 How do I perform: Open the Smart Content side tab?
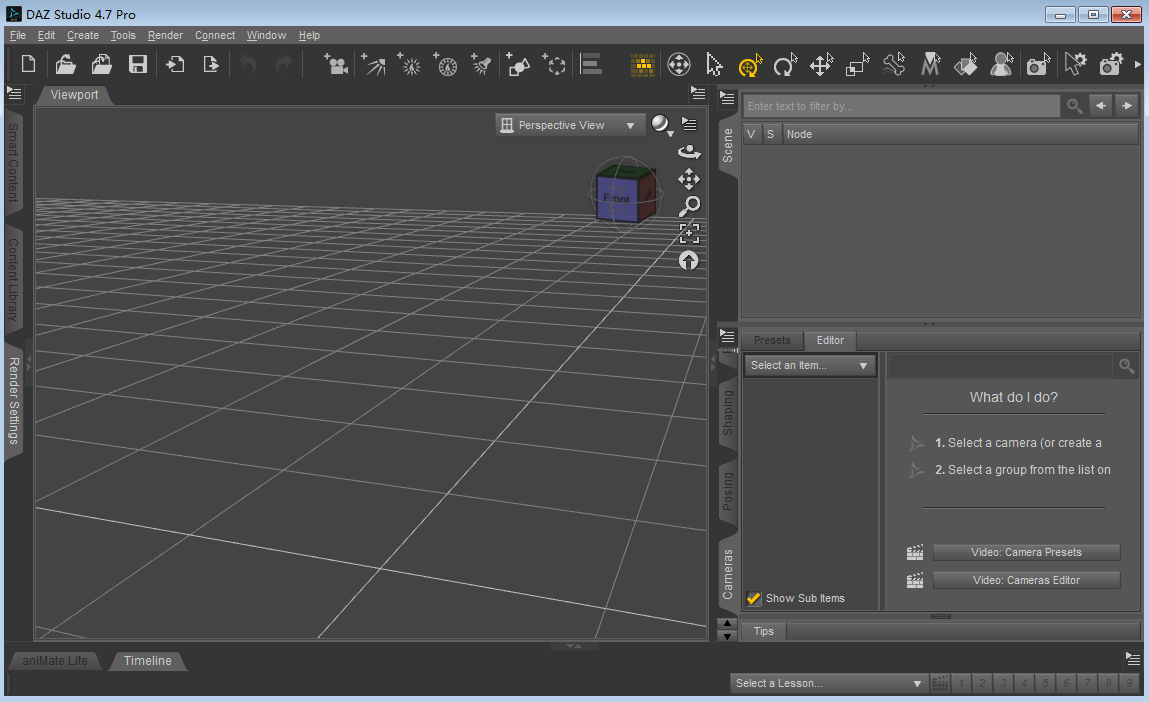pyautogui.click(x=13, y=162)
